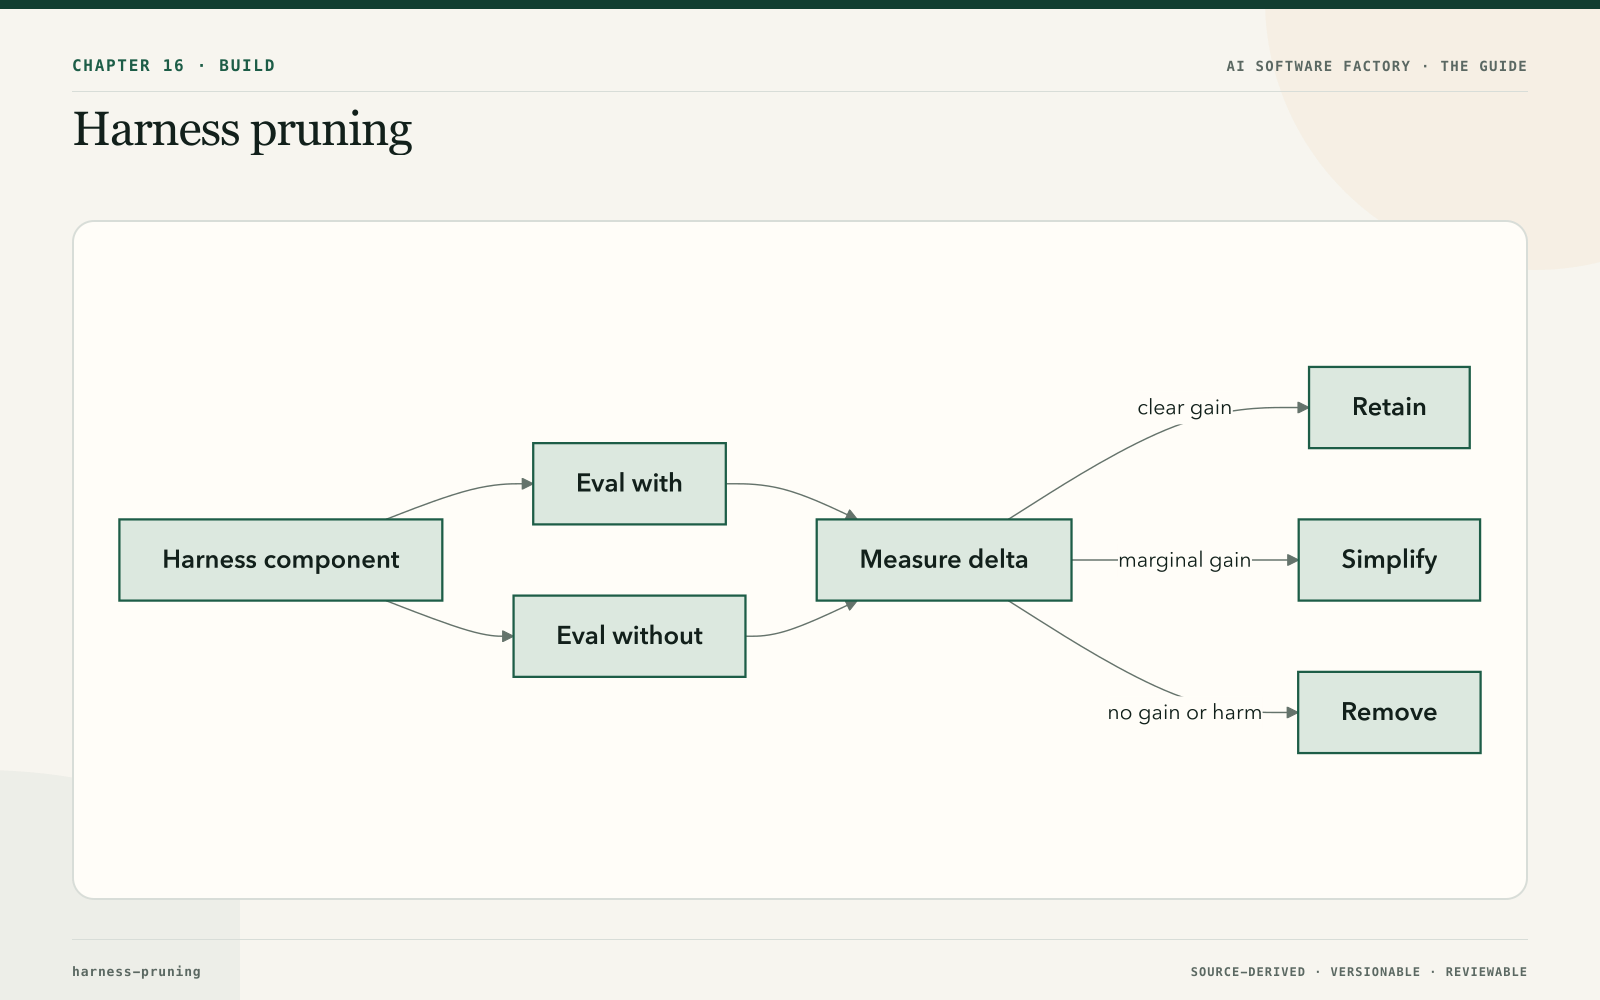The height and width of the screenshot is (1000, 1600).
Task: Select the Eval without node
Action: click(x=629, y=636)
